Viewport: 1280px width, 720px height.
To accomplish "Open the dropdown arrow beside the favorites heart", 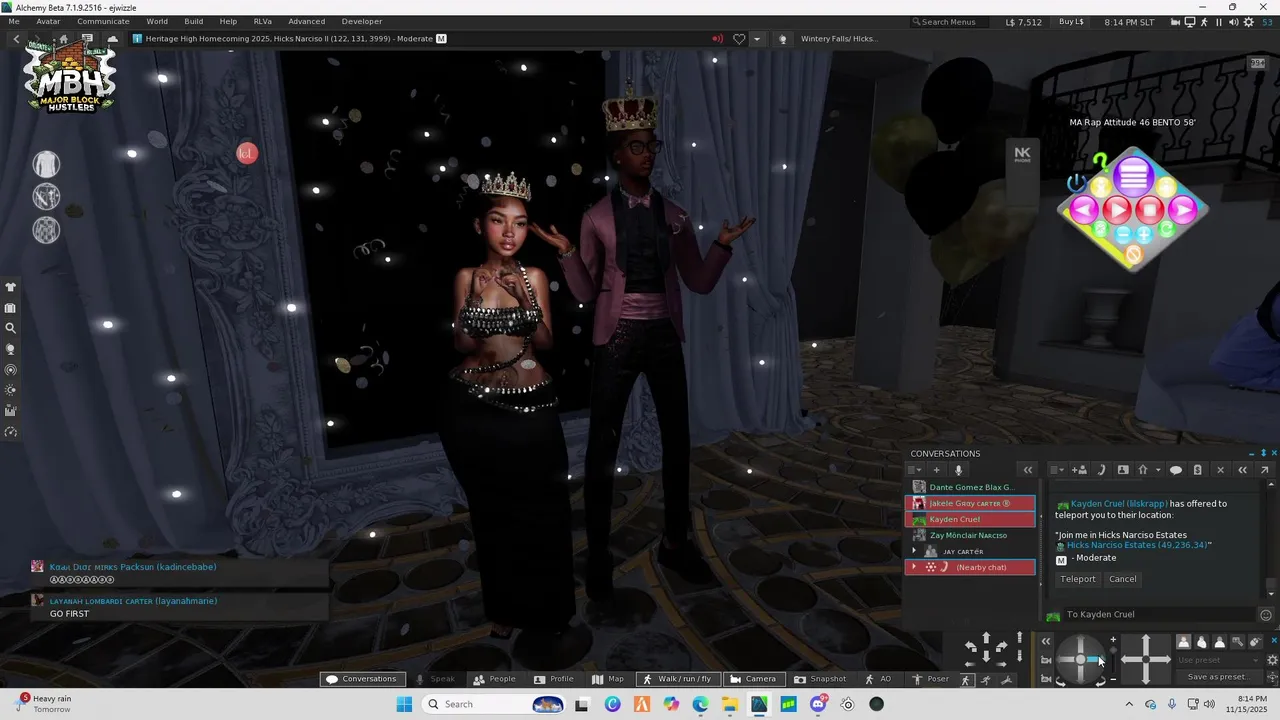I will click(757, 39).
